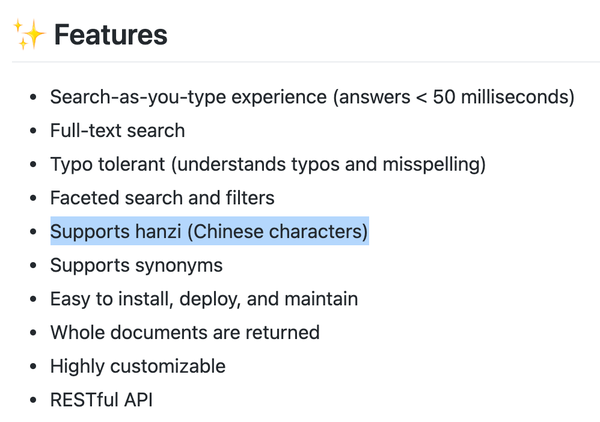Click the RESTful API item
The width and height of the screenshot is (600, 422).
(101, 400)
